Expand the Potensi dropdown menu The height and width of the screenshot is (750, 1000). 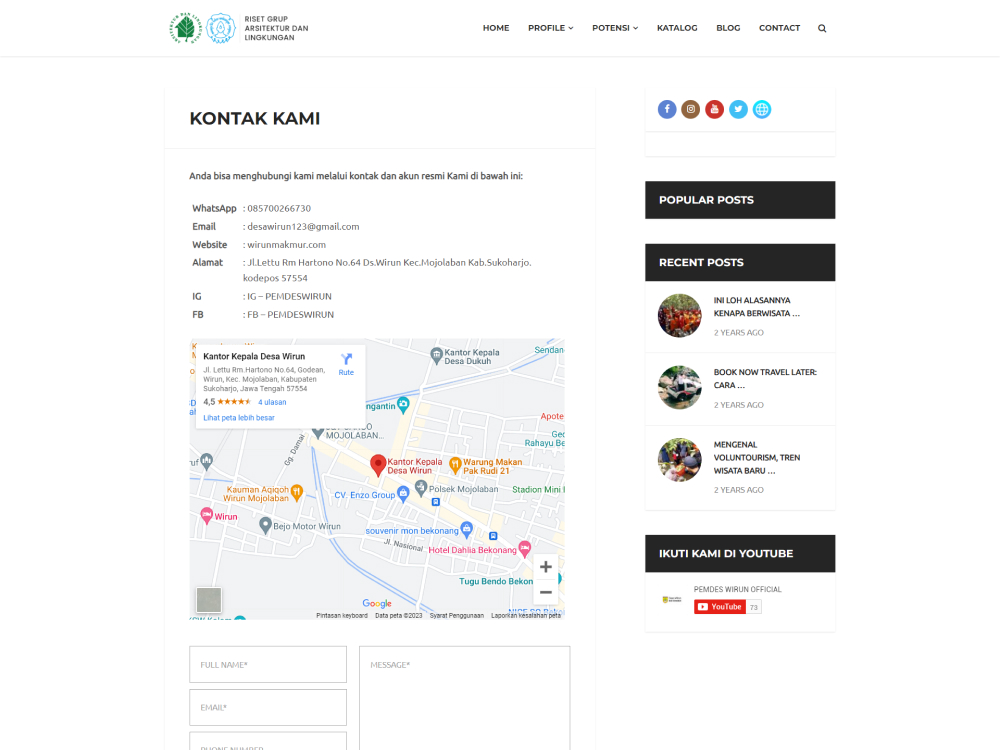[615, 28]
